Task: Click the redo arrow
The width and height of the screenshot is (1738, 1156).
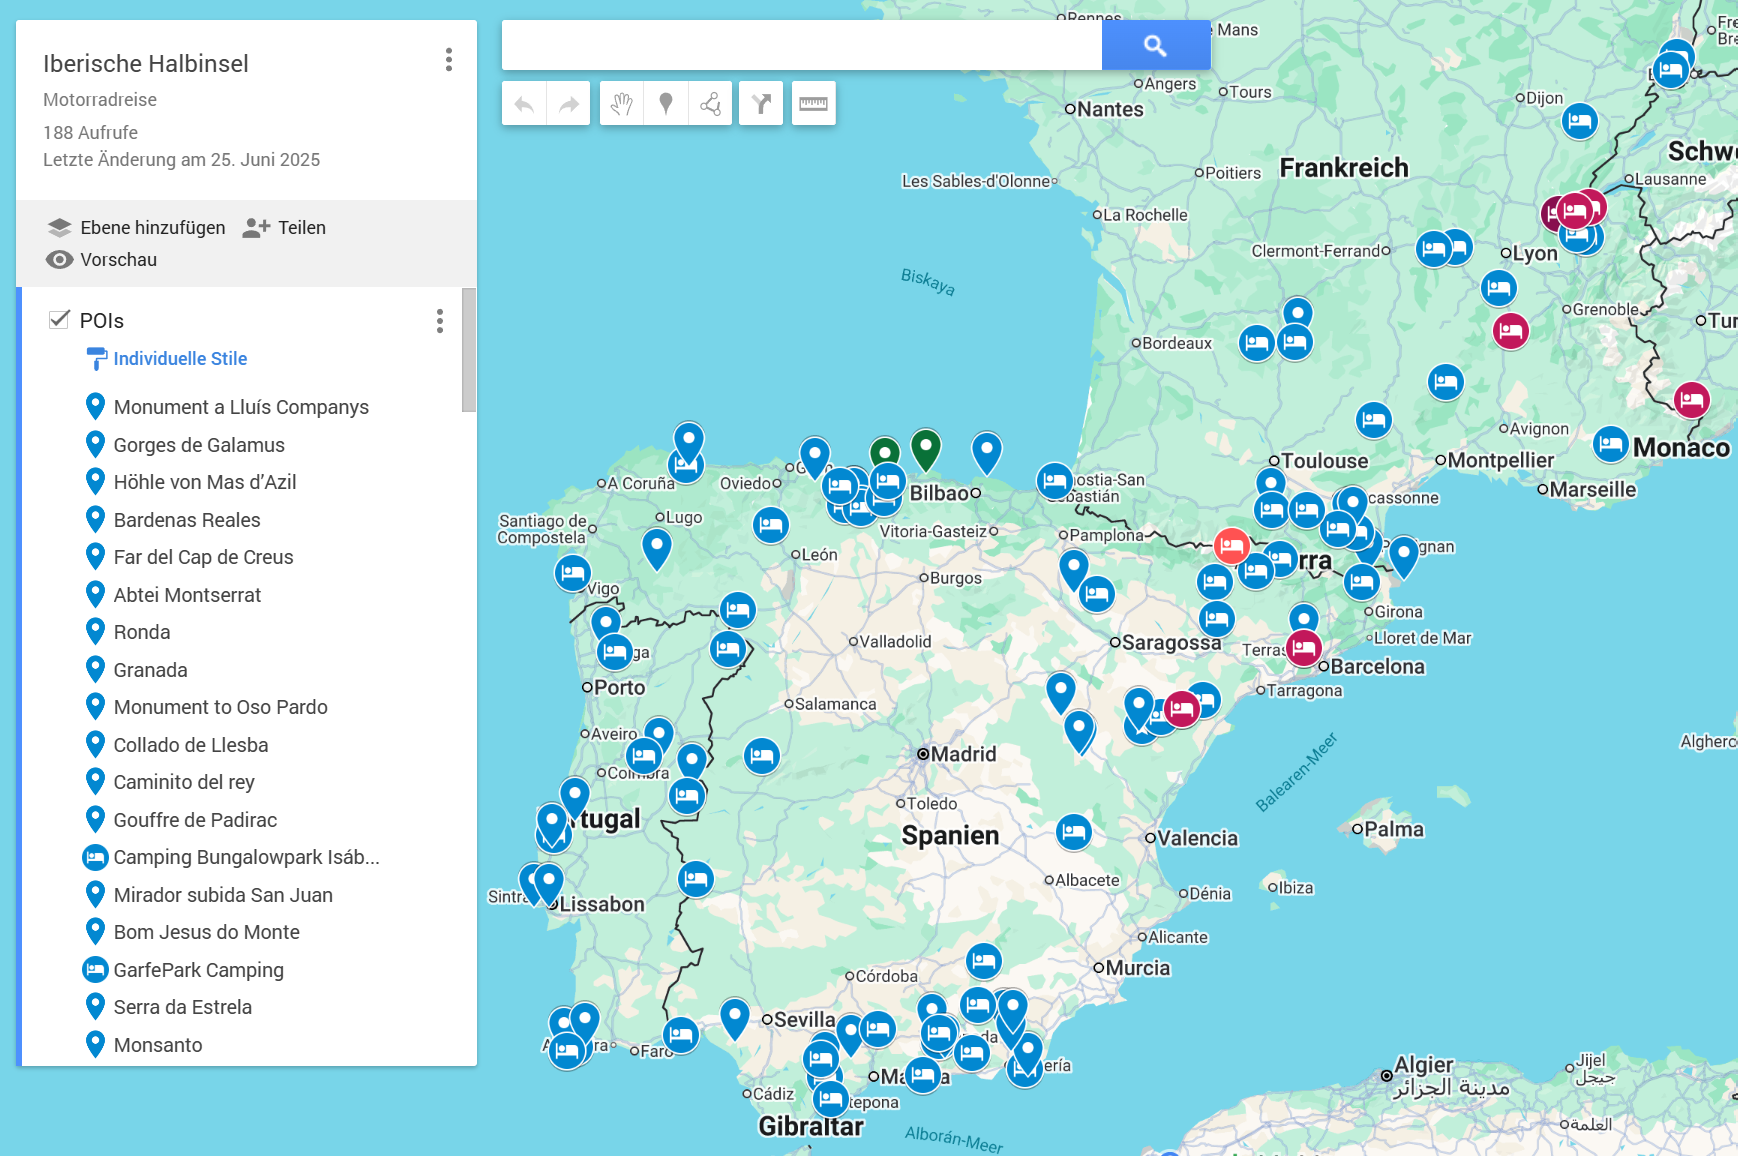Action: pyautogui.click(x=568, y=103)
